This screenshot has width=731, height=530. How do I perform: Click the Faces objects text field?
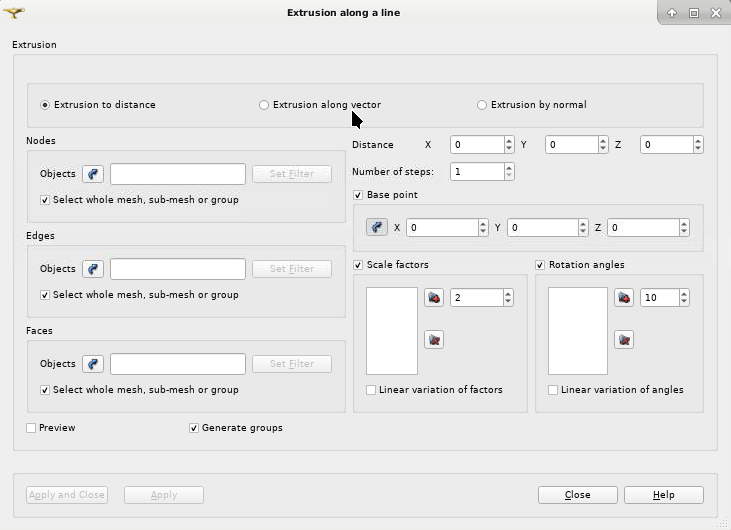pyautogui.click(x=178, y=364)
